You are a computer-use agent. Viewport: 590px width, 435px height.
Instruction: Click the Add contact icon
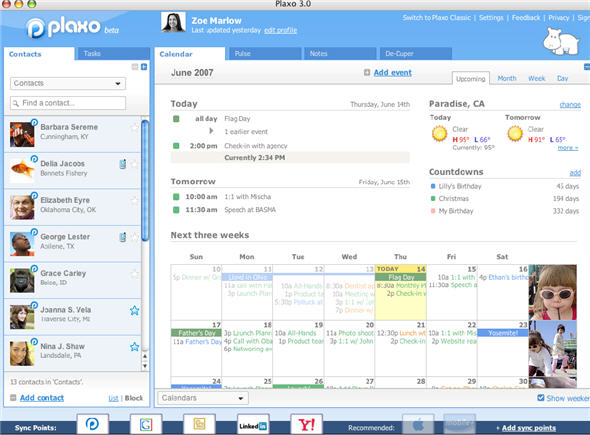pyautogui.click(x=13, y=397)
